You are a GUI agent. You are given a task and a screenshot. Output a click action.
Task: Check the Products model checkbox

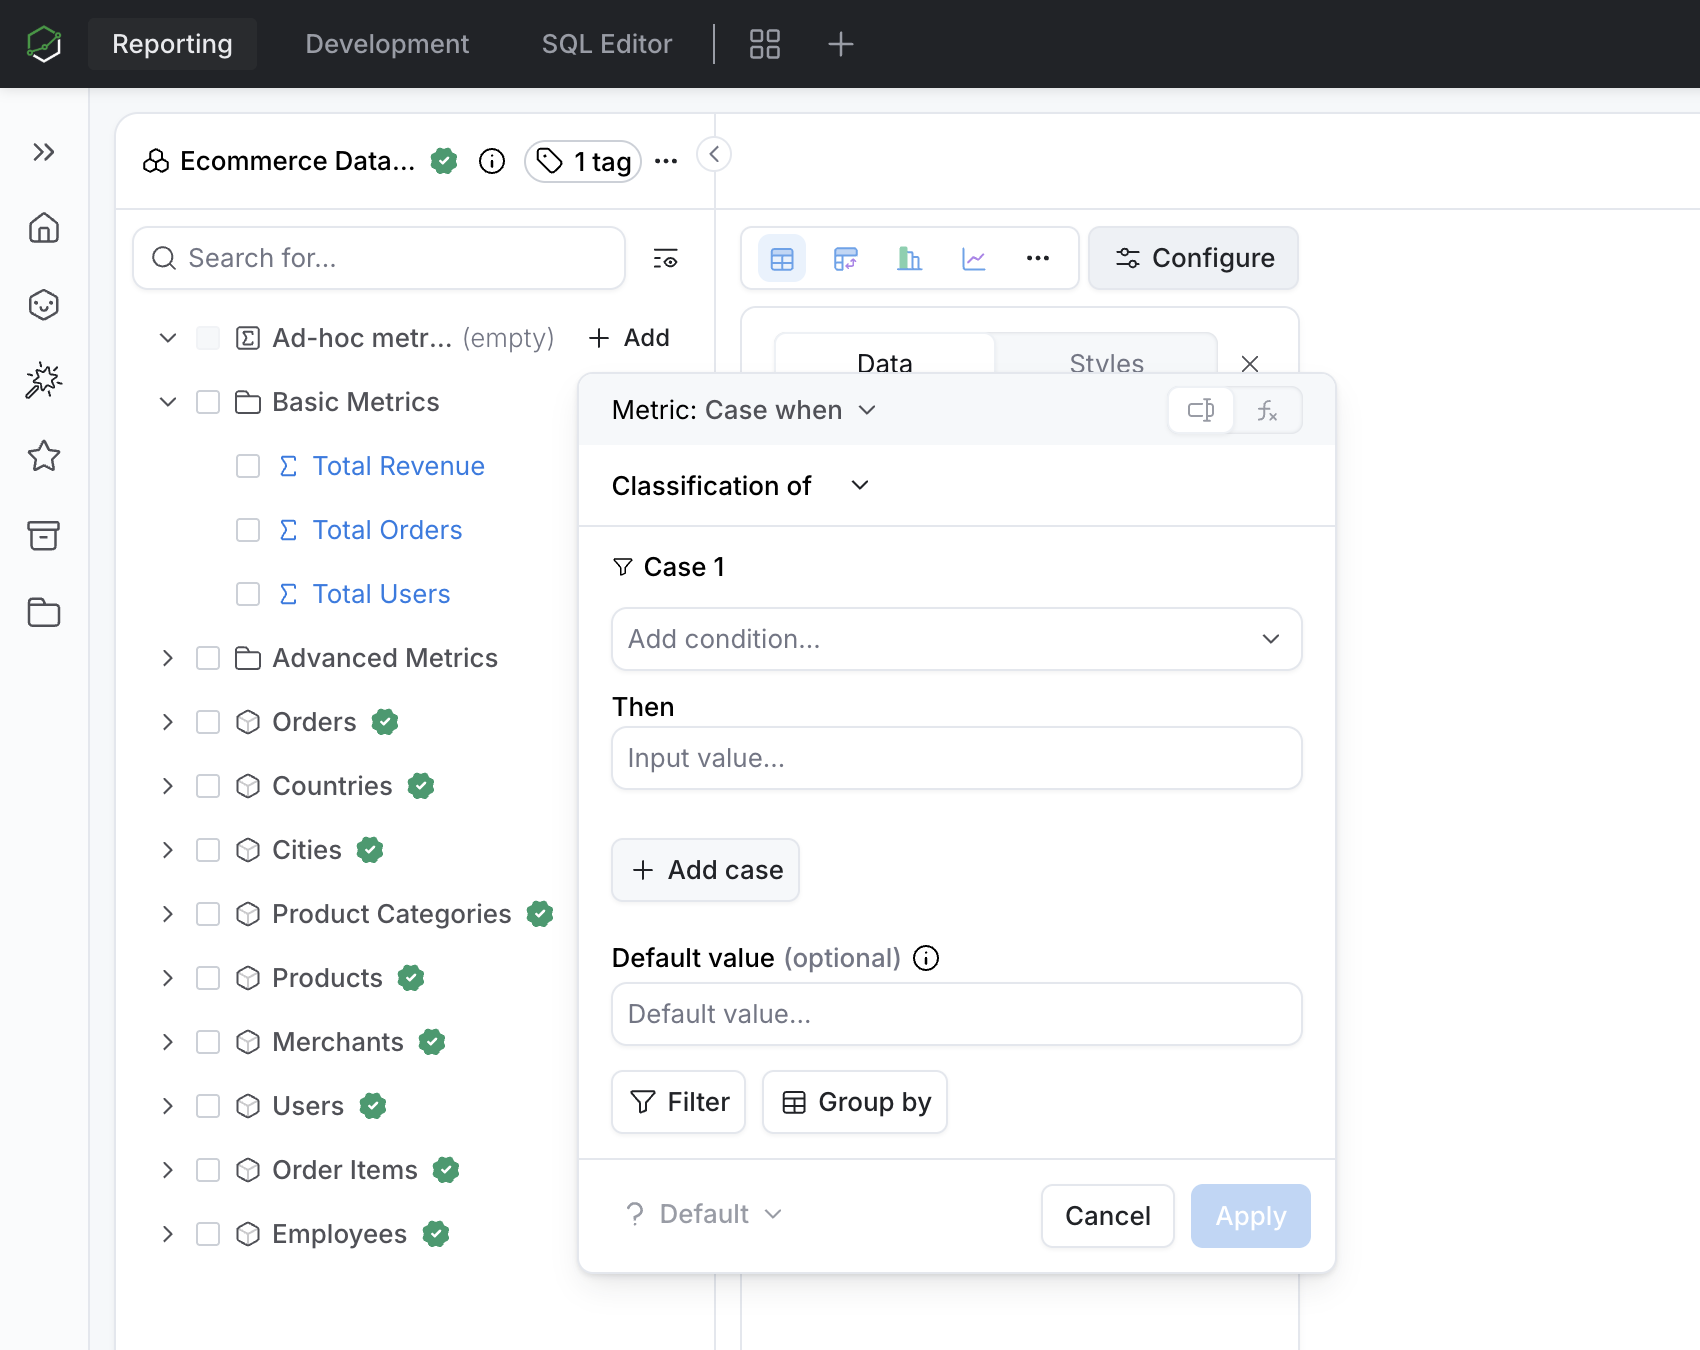pyautogui.click(x=208, y=978)
